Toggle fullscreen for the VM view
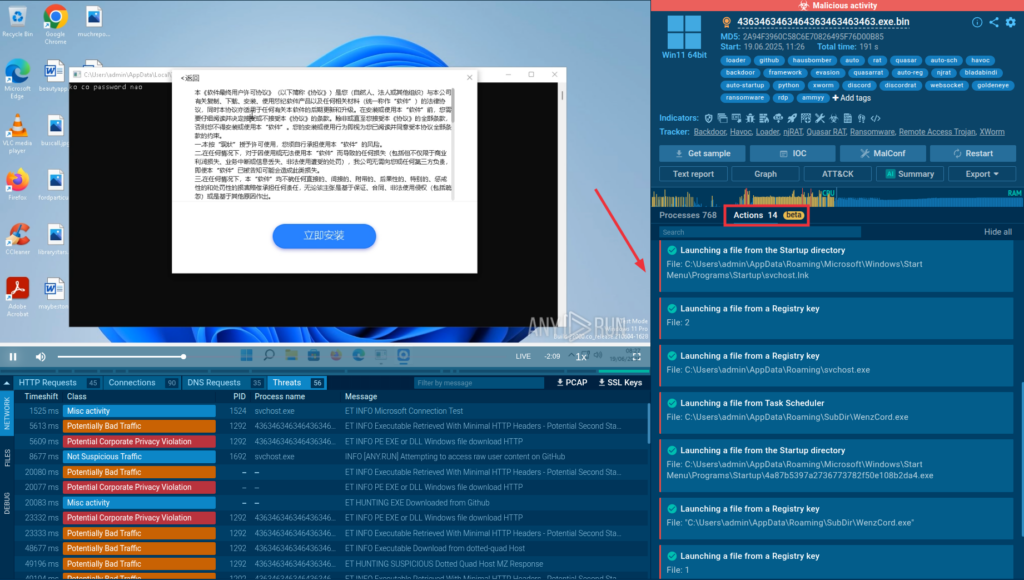 pyautogui.click(x=636, y=357)
